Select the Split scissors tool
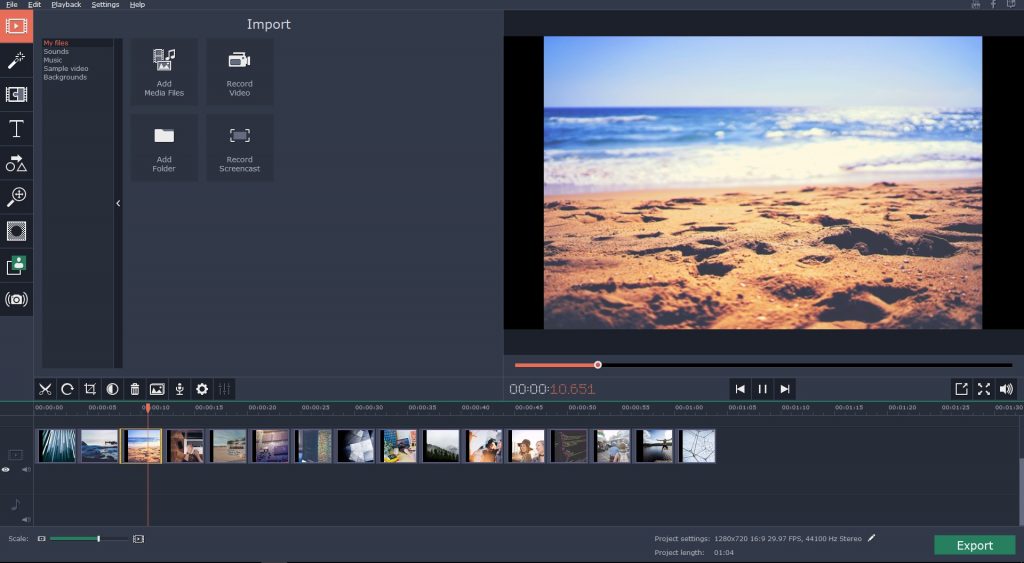This screenshot has width=1024, height=563. pos(45,389)
